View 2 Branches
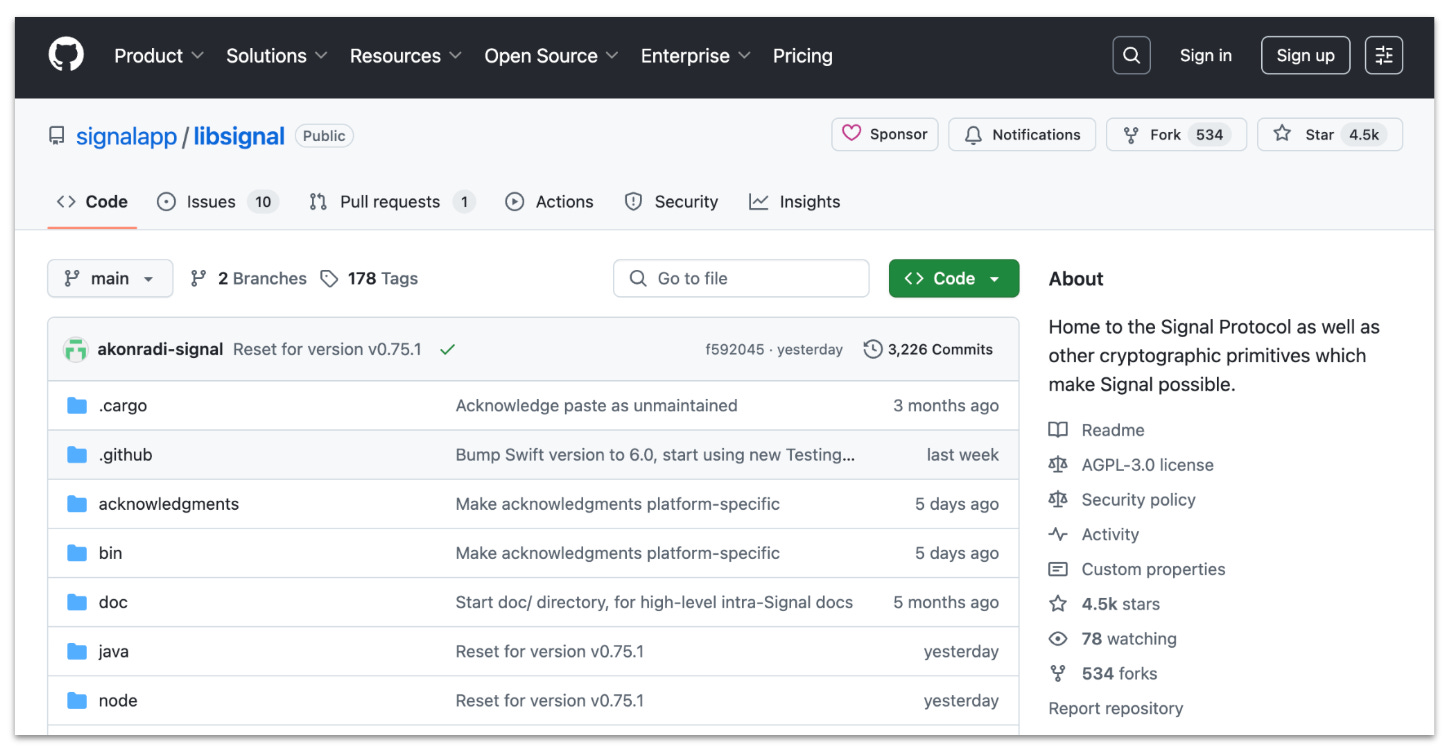 tap(249, 279)
